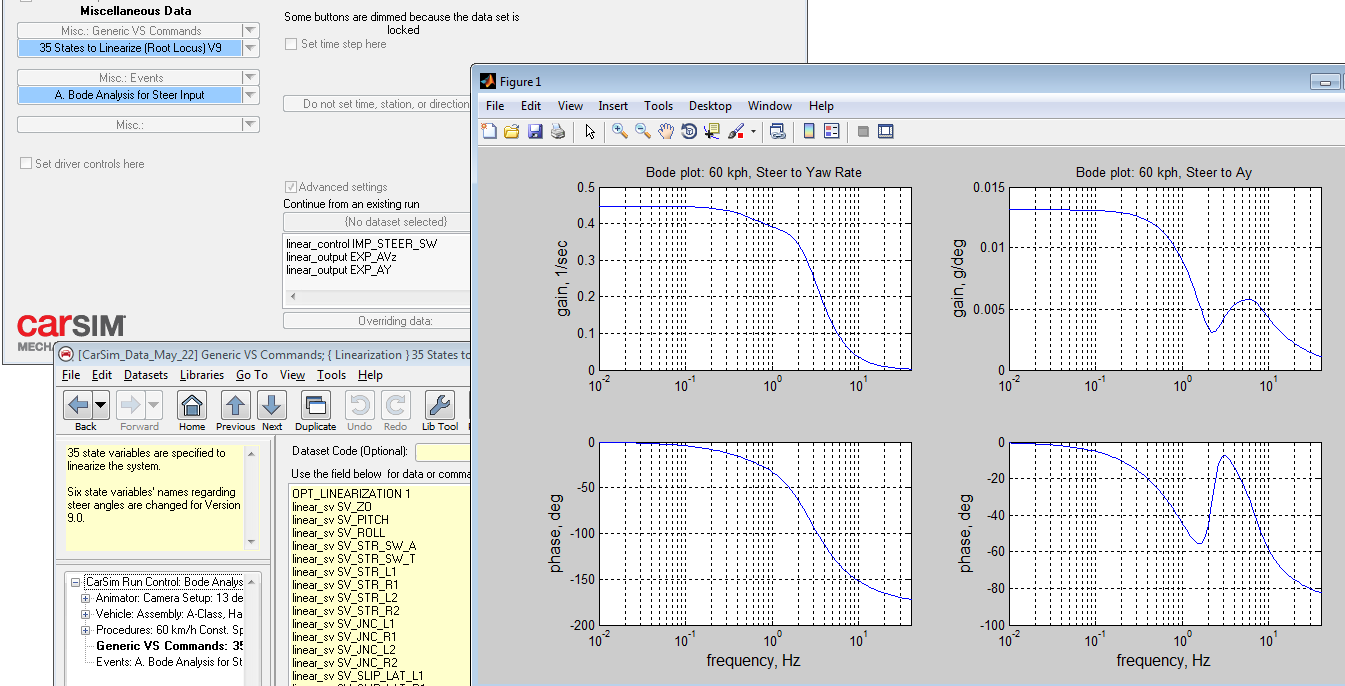Select Events: A. Bode Analysis tree item
Screen dimensions: 1345x686
[x=170, y=662]
